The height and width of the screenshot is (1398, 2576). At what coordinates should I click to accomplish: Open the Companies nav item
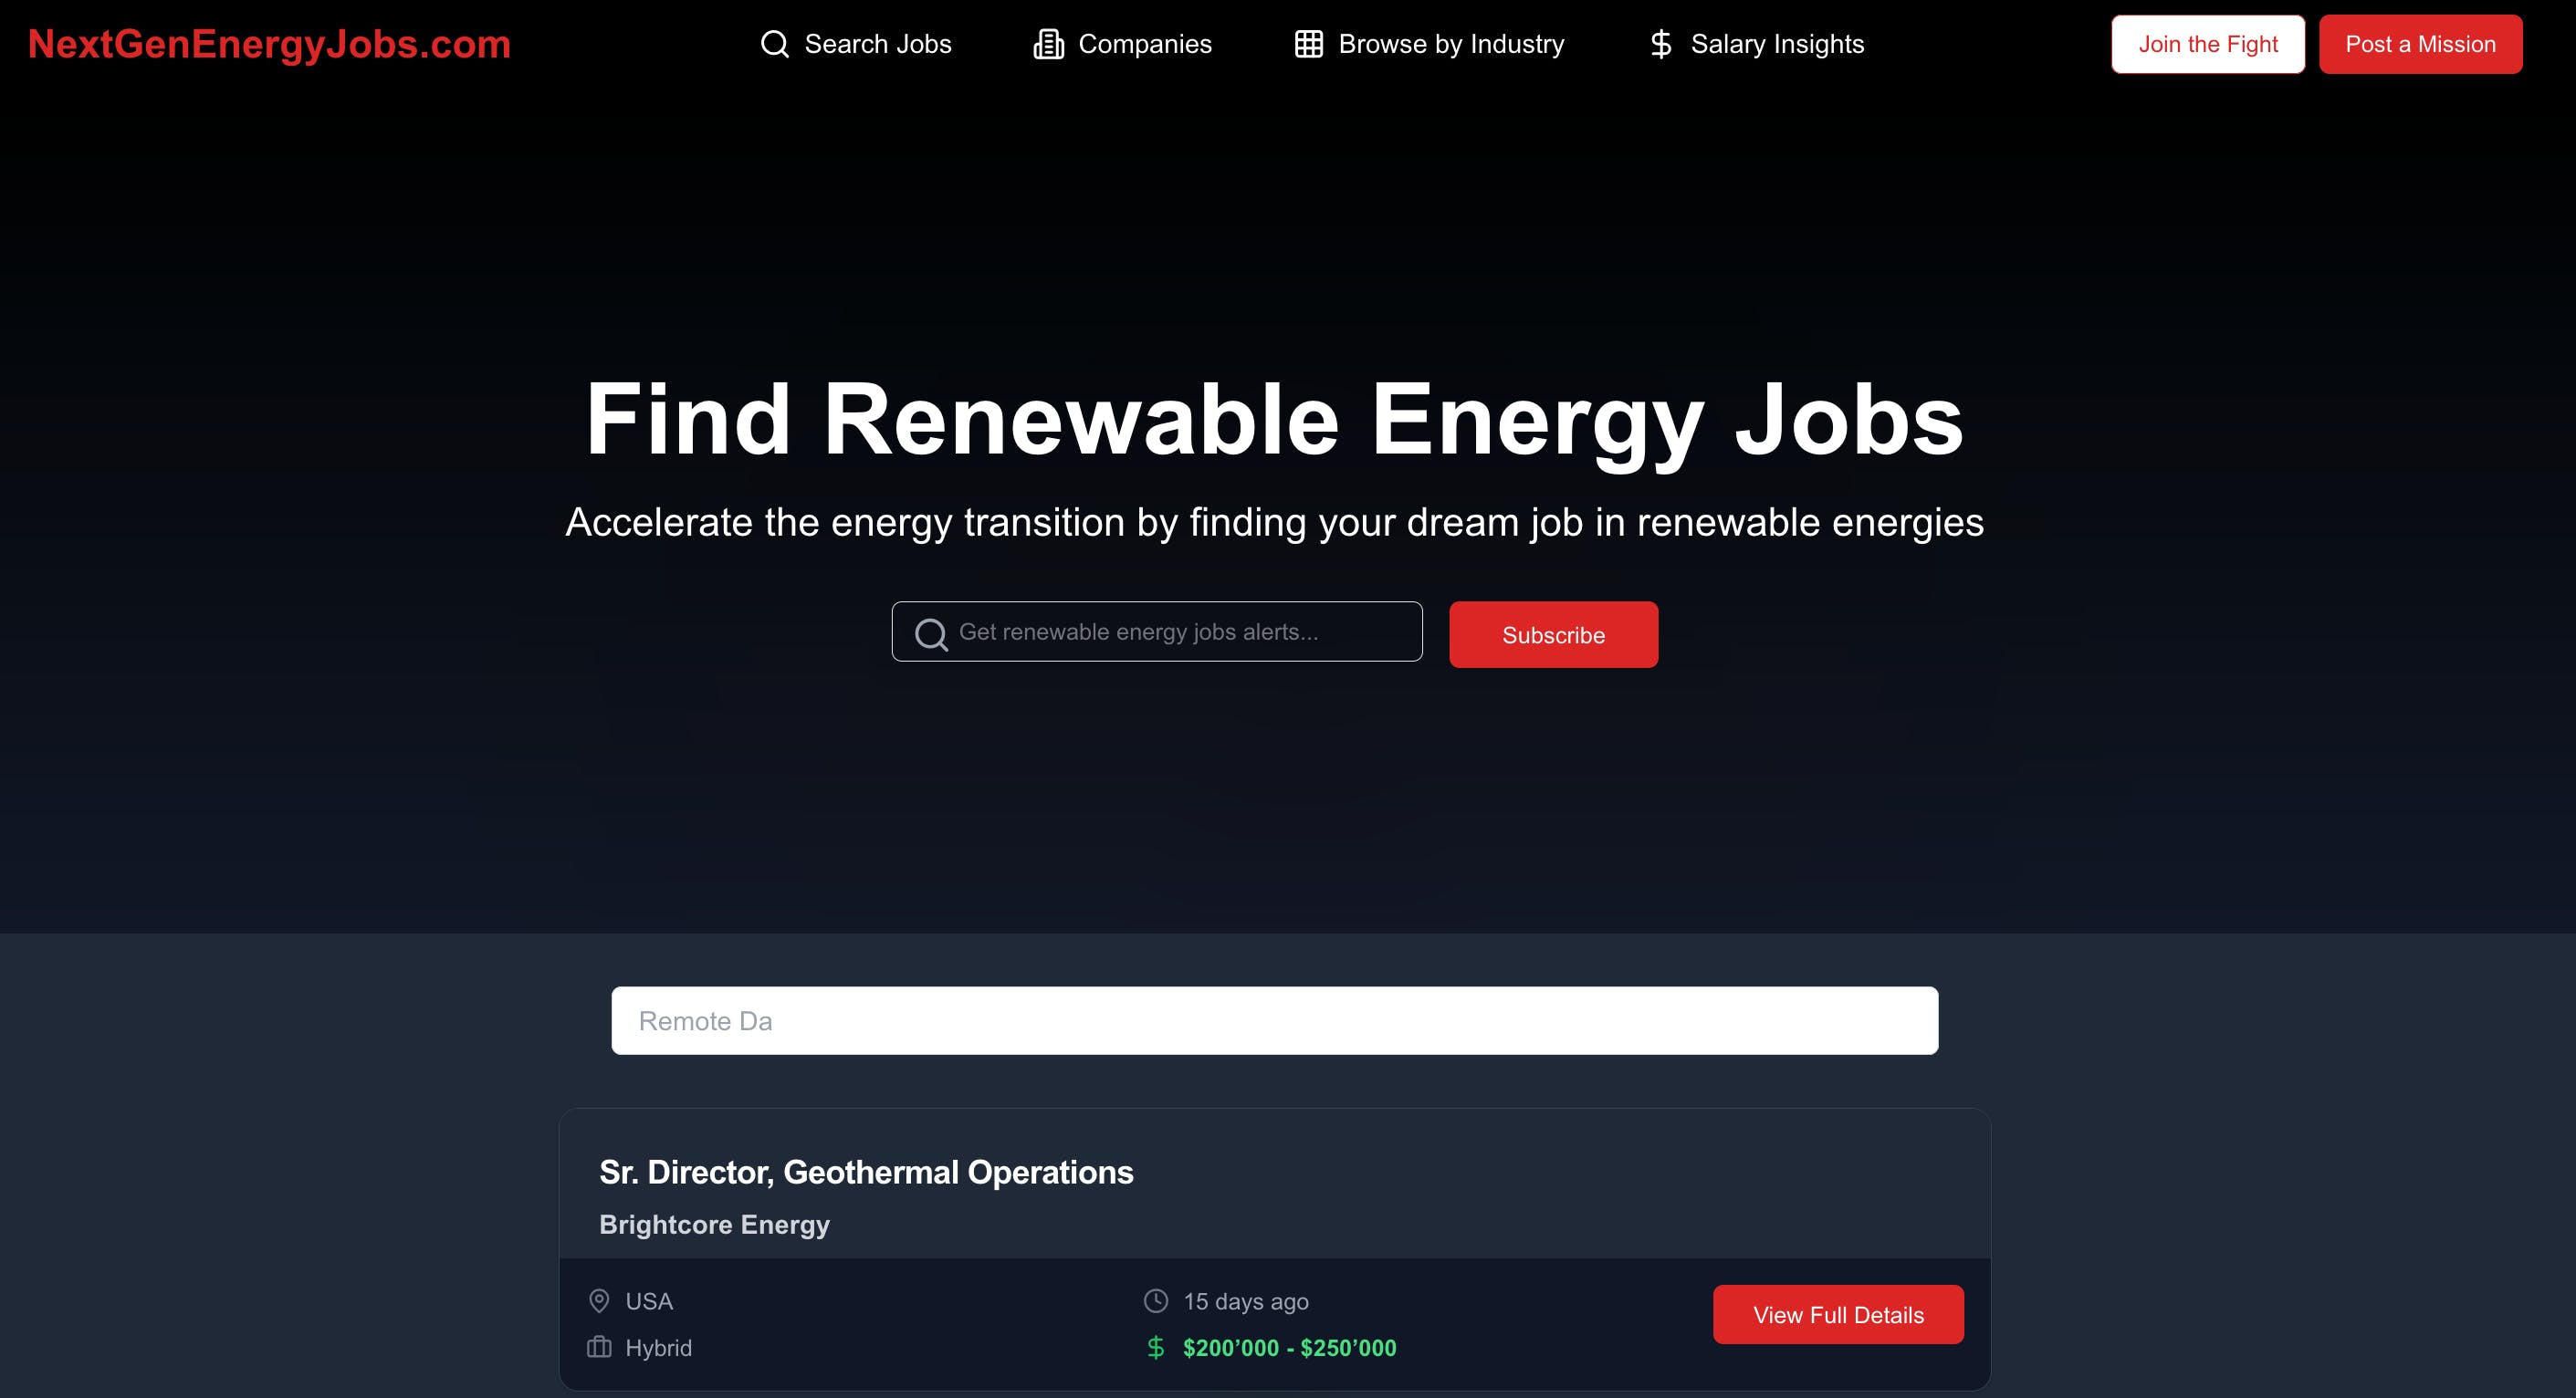tap(1122, 44)
